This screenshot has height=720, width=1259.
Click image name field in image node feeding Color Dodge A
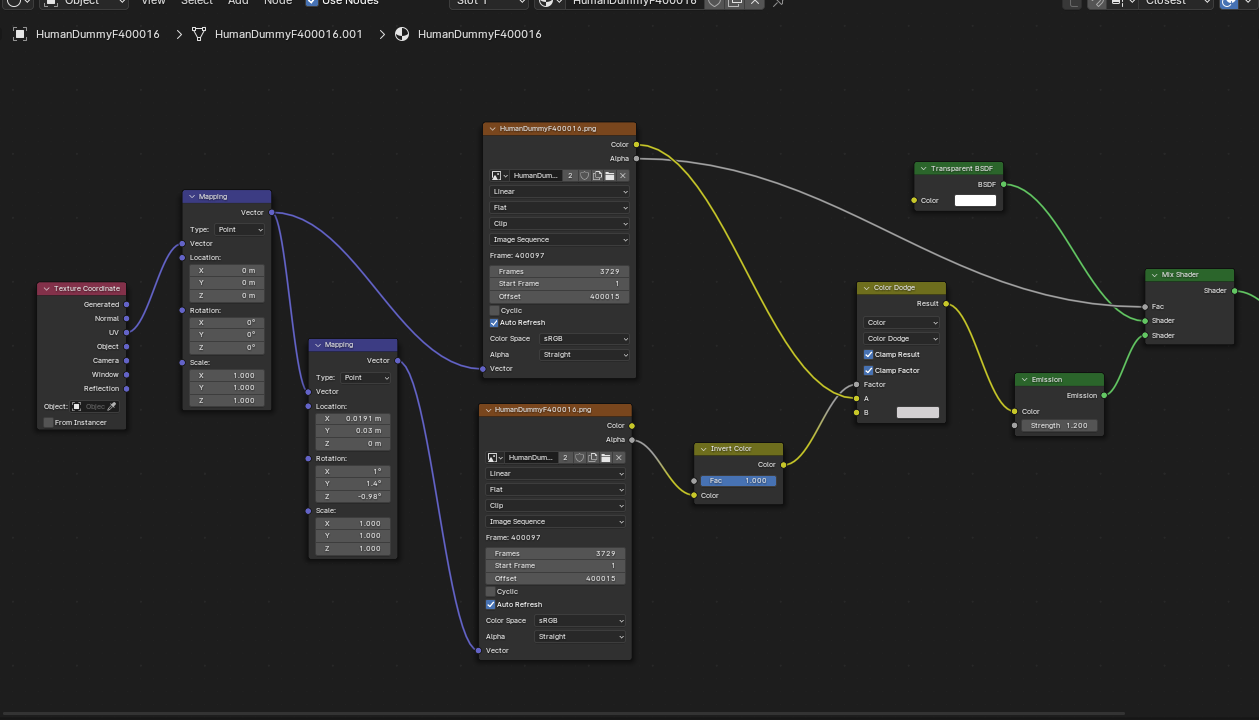(x=536, y=176)
